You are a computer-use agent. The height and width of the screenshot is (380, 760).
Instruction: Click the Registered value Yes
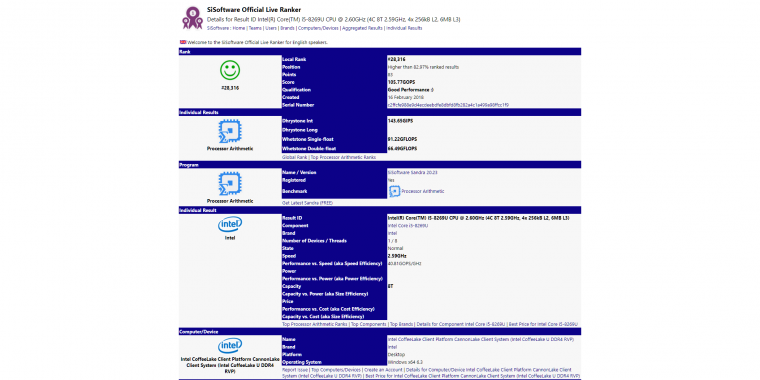[391, 180]
